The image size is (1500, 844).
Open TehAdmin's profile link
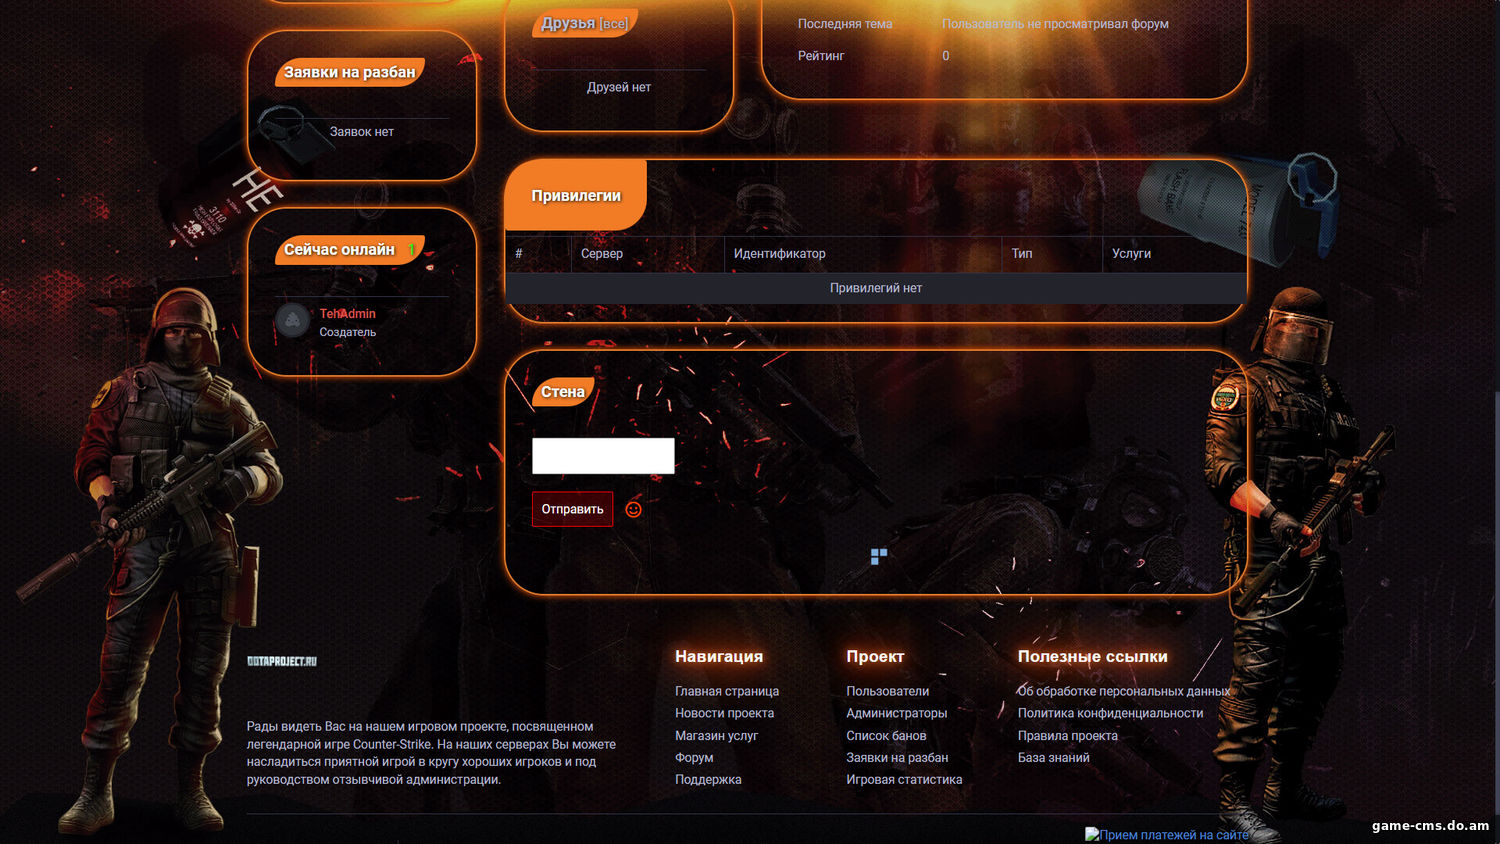[348, 313]
